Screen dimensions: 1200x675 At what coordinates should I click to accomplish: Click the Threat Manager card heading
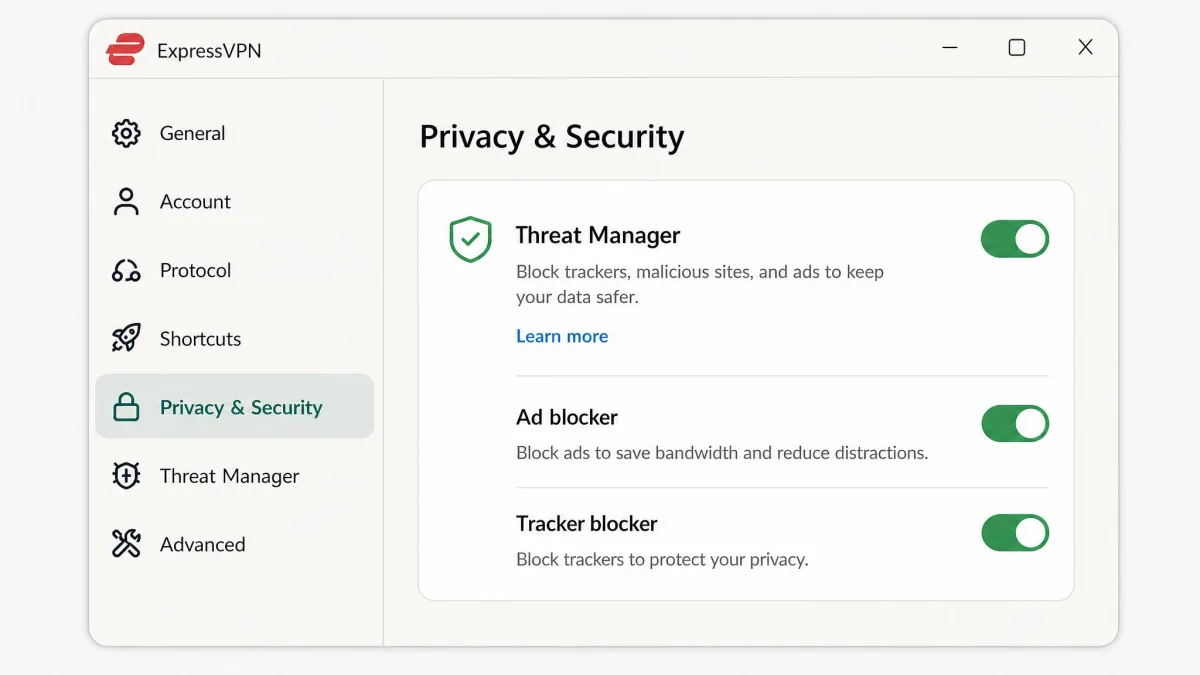598,235
